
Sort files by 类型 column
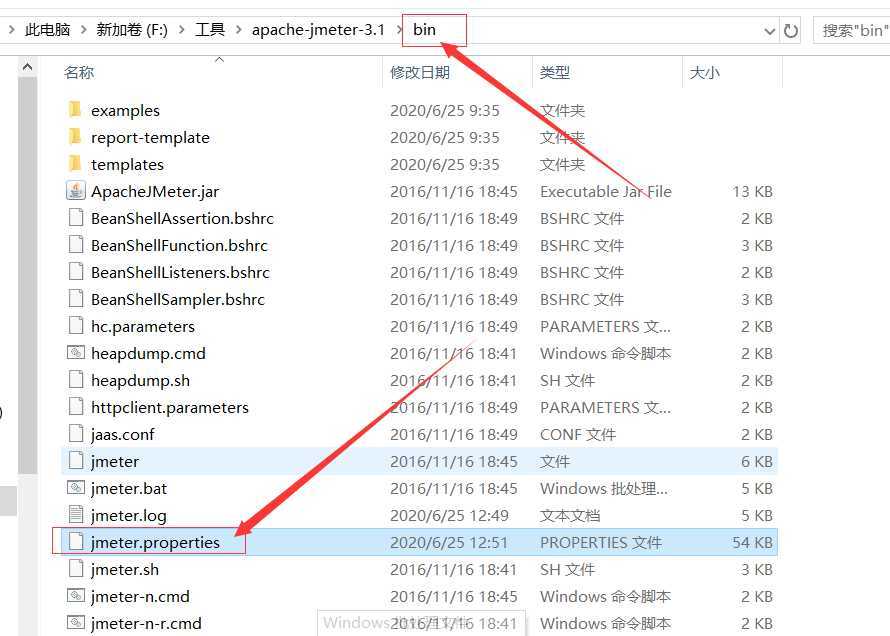coord(555,73)
